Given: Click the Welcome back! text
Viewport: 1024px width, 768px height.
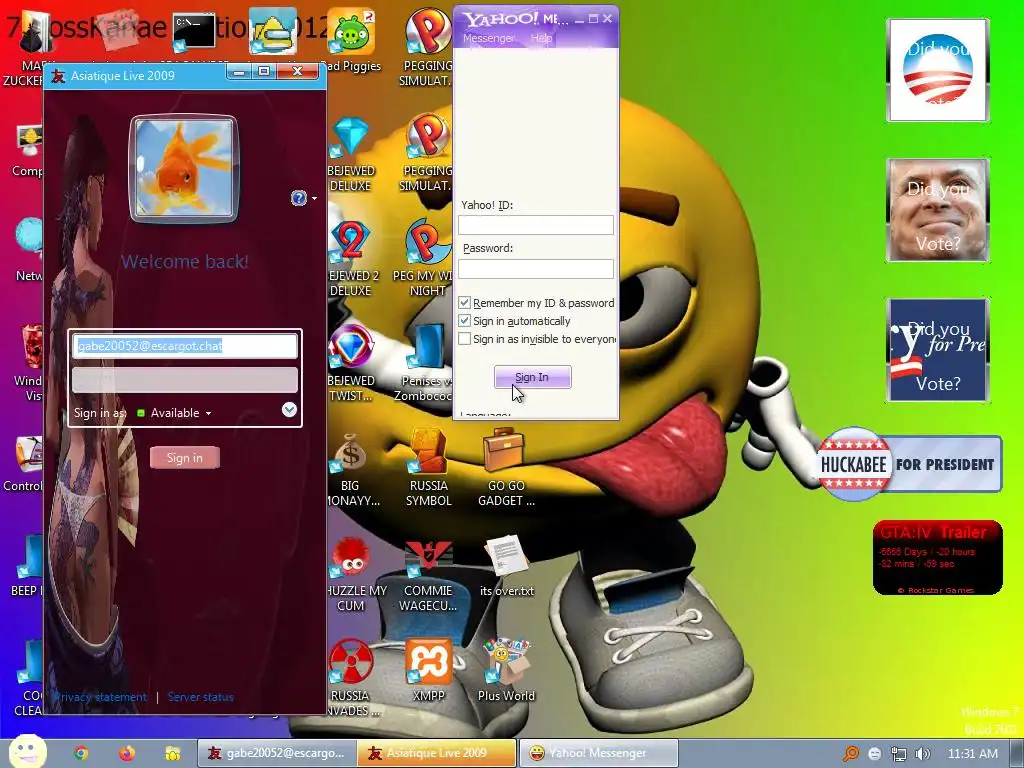Looking at the screenshot, I should (185, 262).
